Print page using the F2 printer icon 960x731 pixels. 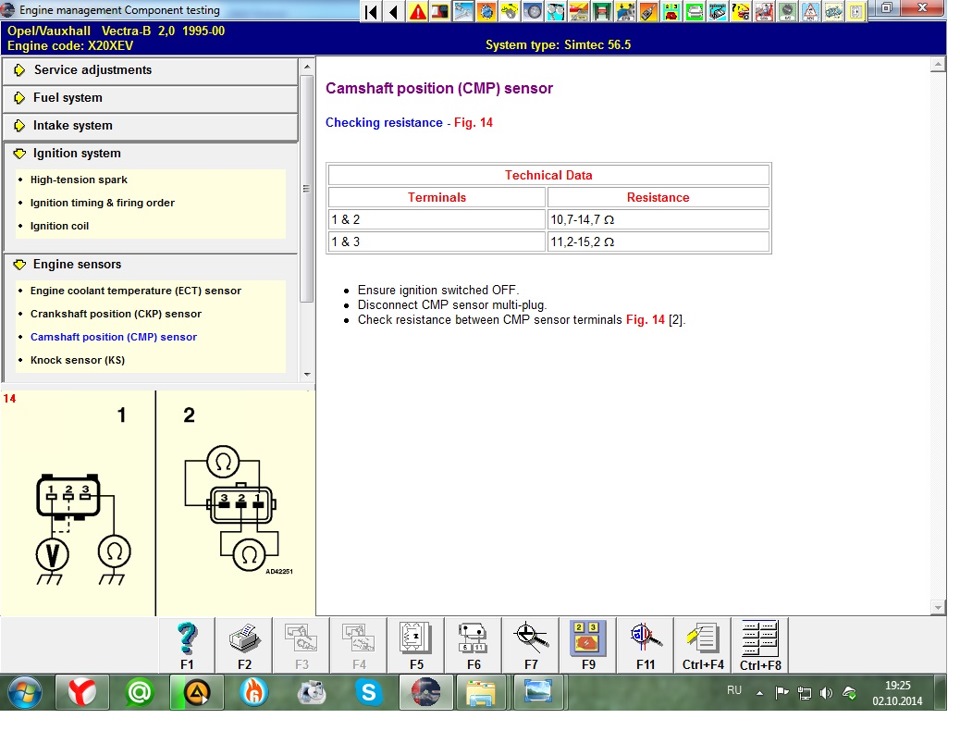pyautogui.click(x=245, y=646)
